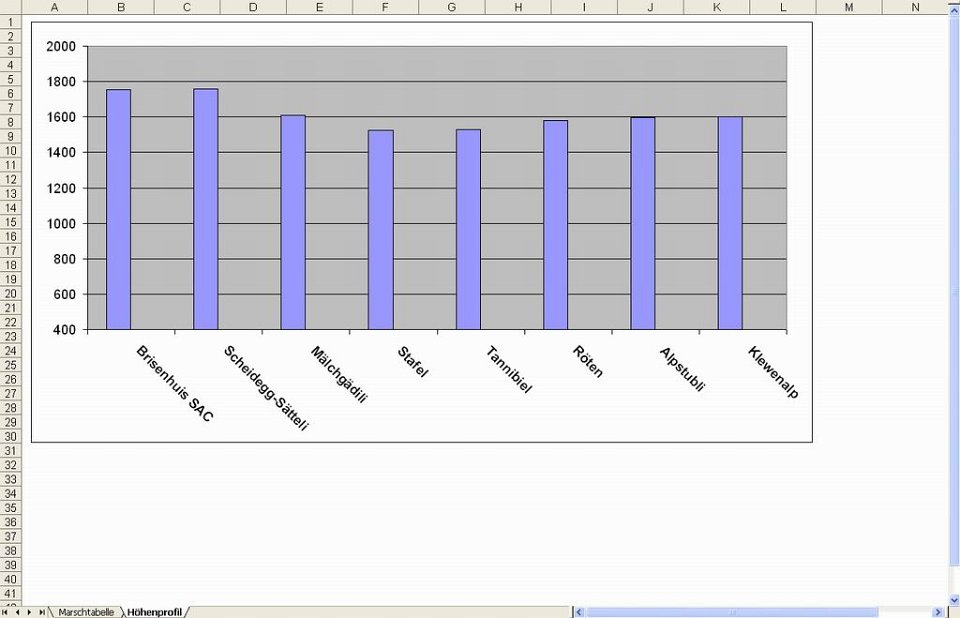
Task: Select column M header
Action: click(x=849, y=7)
